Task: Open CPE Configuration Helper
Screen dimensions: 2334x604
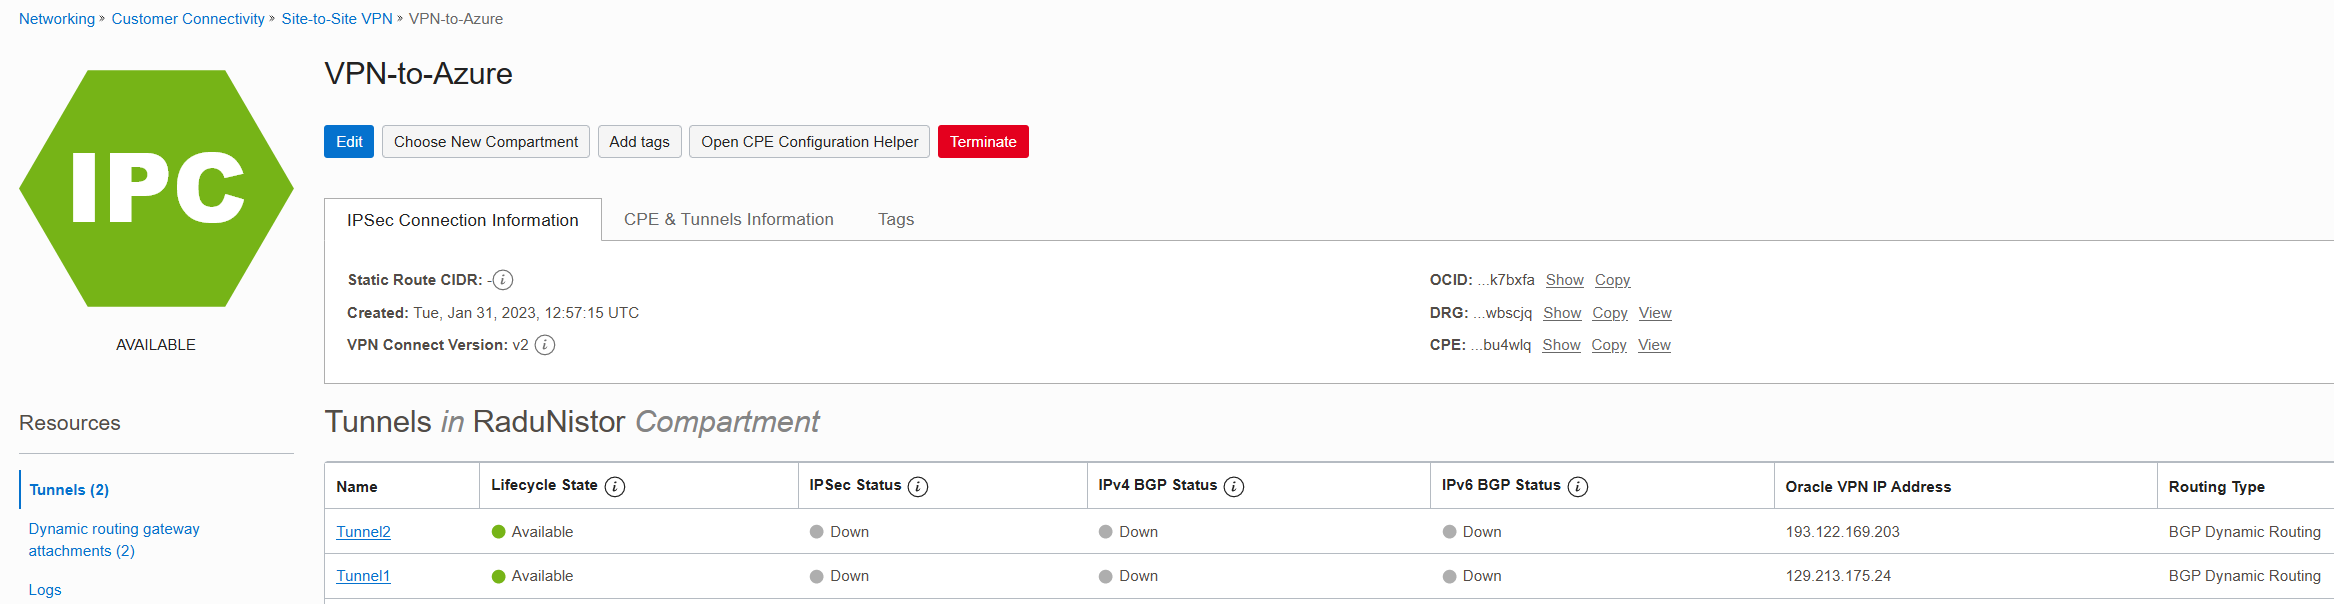Action: point(809,142)
